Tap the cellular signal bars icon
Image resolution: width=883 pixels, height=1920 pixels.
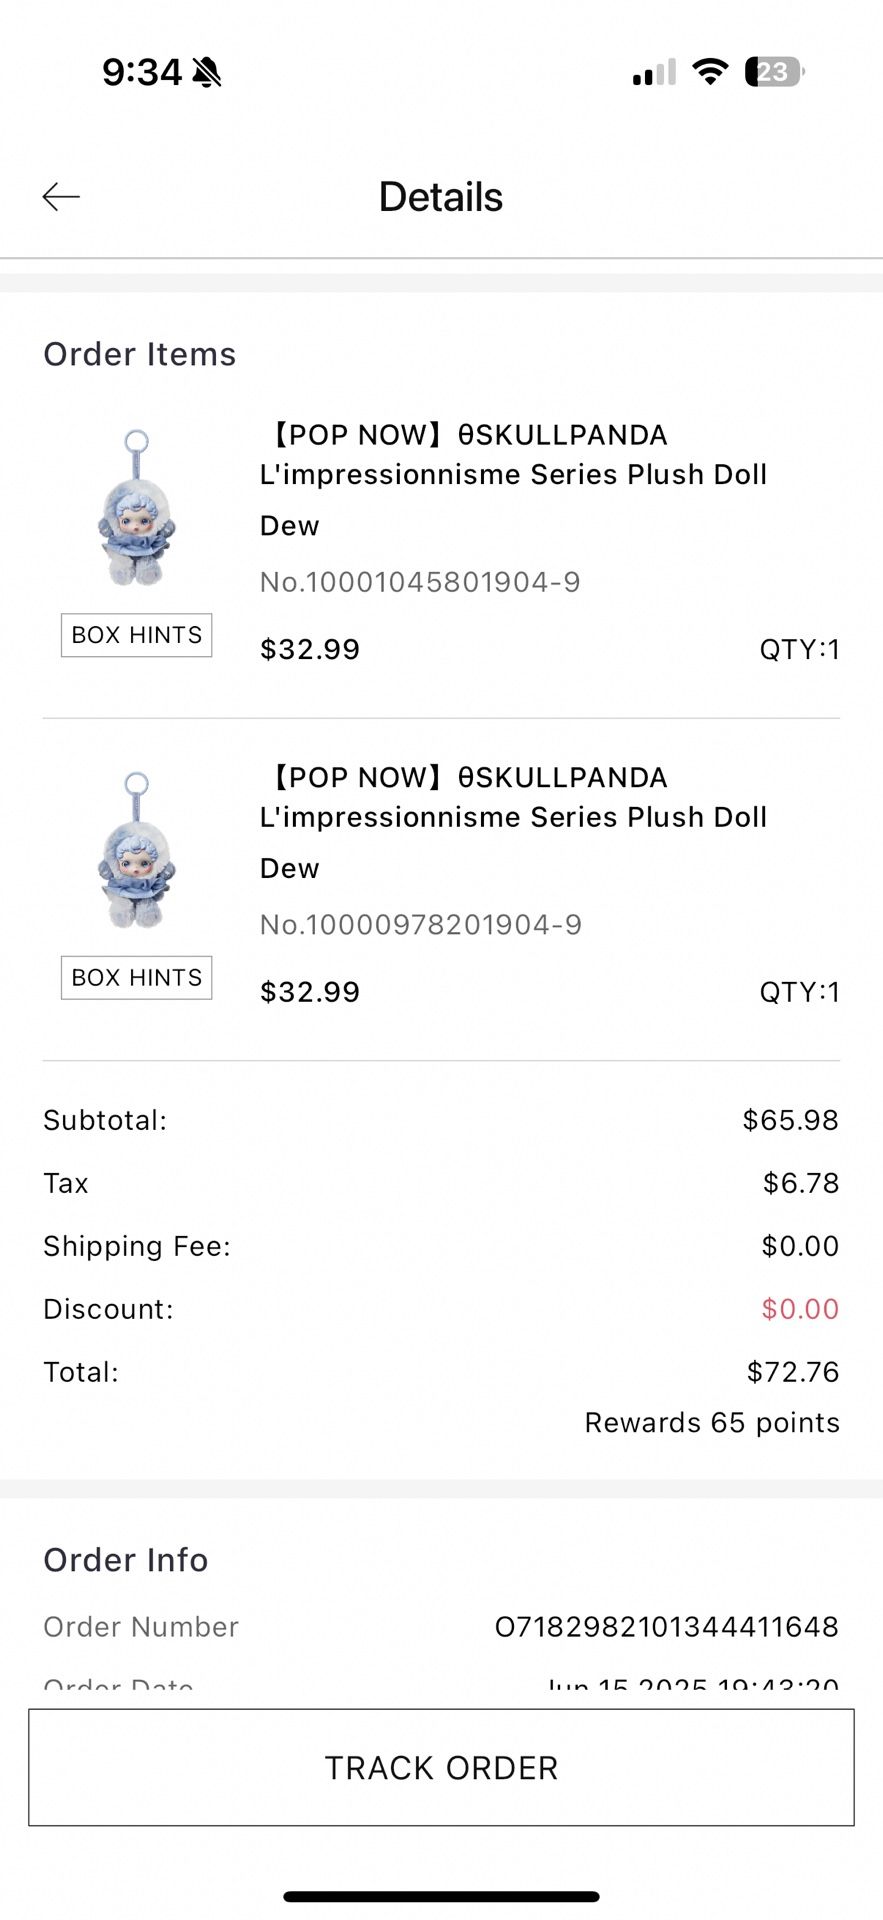click(654, 72)
